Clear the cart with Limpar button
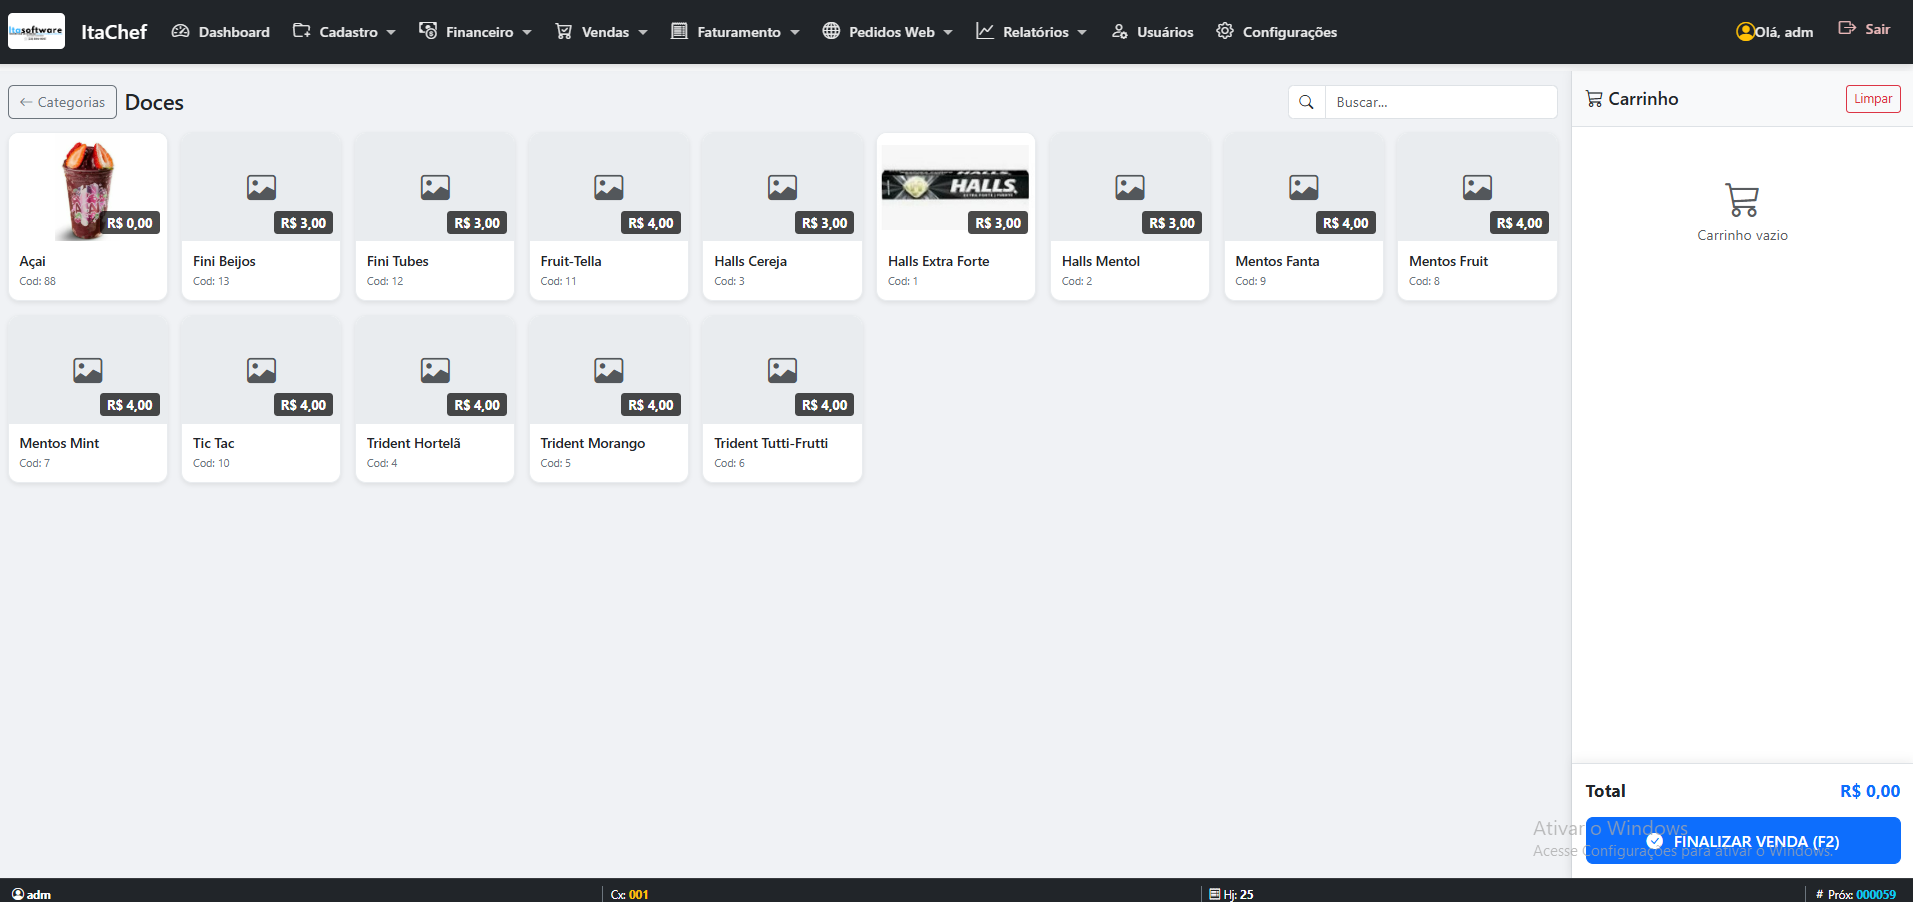Screen dimensions: 1913x902 coord(1872,99)
